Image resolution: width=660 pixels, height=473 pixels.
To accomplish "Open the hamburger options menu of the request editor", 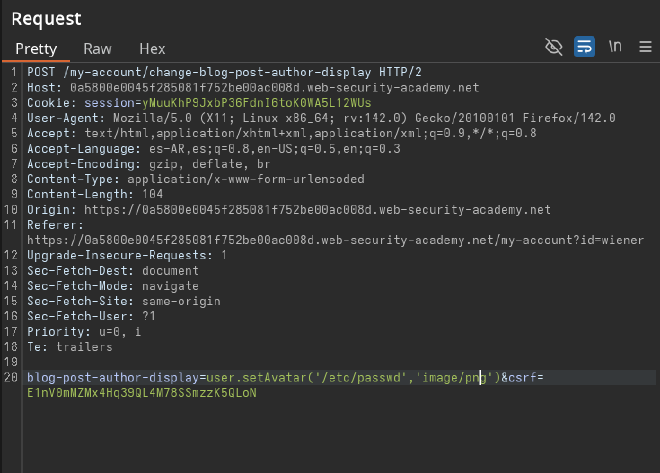I will click(x=644, y=47).
